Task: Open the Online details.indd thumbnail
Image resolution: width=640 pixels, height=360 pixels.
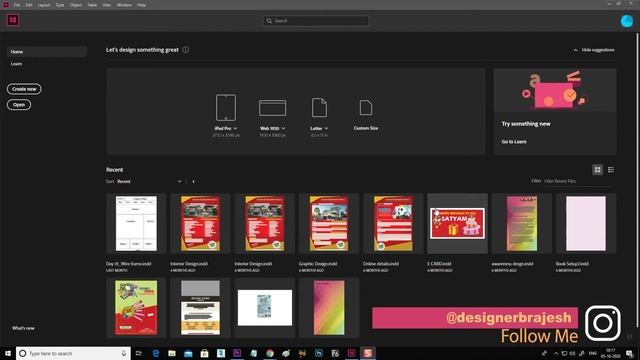Action: 393,223
